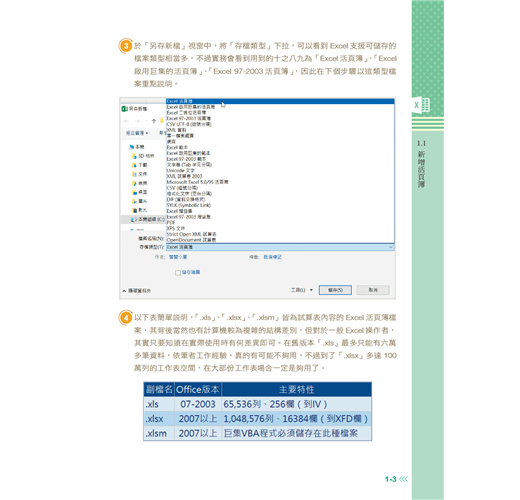Select the 桌面 desktop folder icon

click(134, 192)
